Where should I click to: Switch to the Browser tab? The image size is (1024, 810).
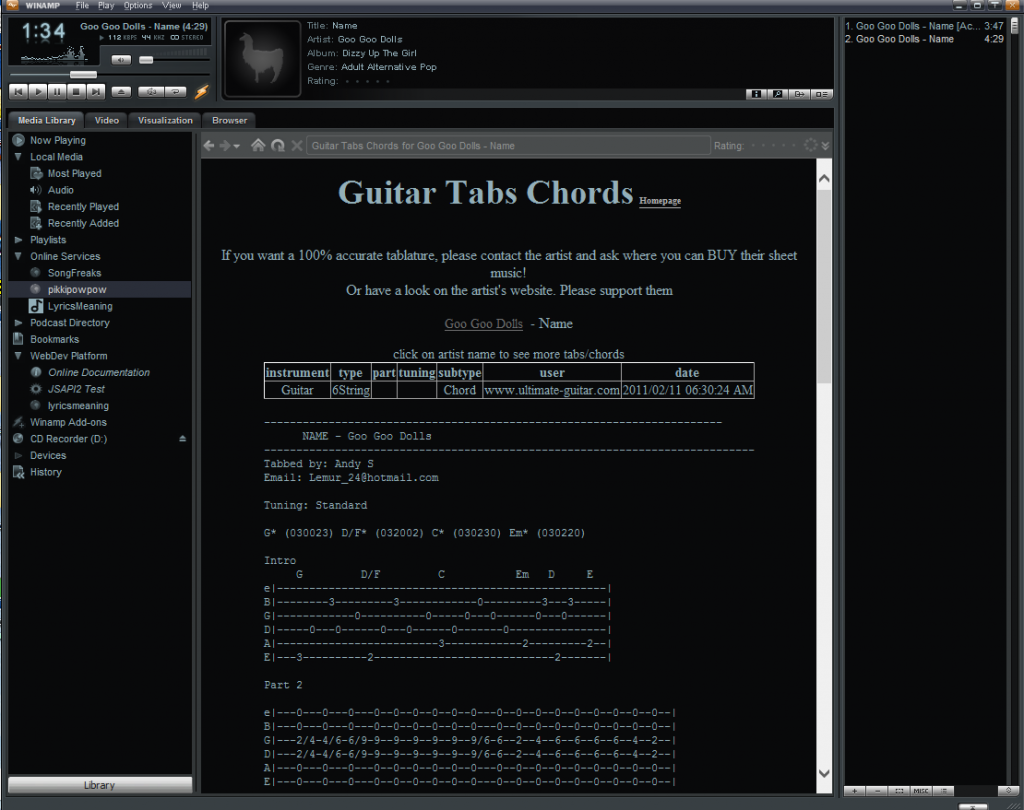coord(229,120)
